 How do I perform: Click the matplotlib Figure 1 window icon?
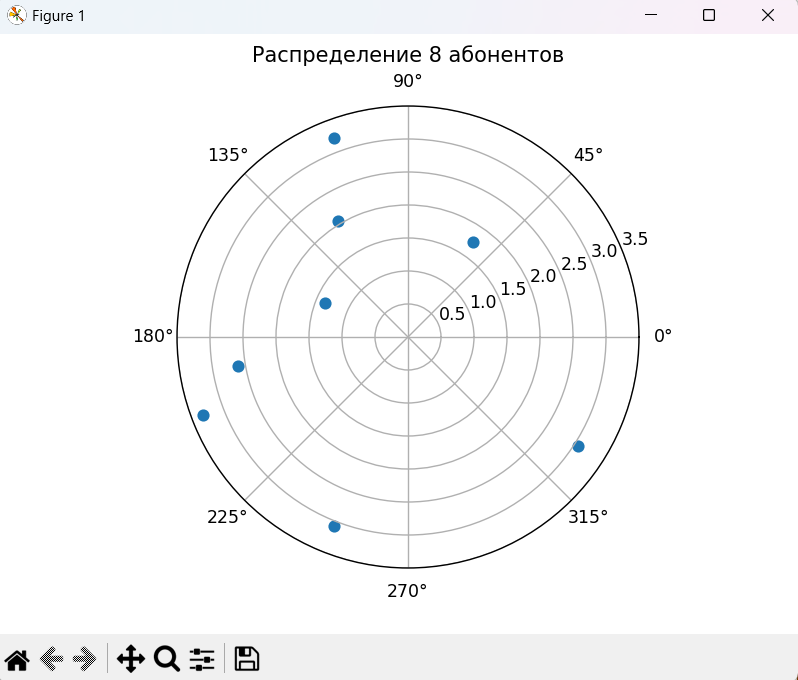coord(16,16)
